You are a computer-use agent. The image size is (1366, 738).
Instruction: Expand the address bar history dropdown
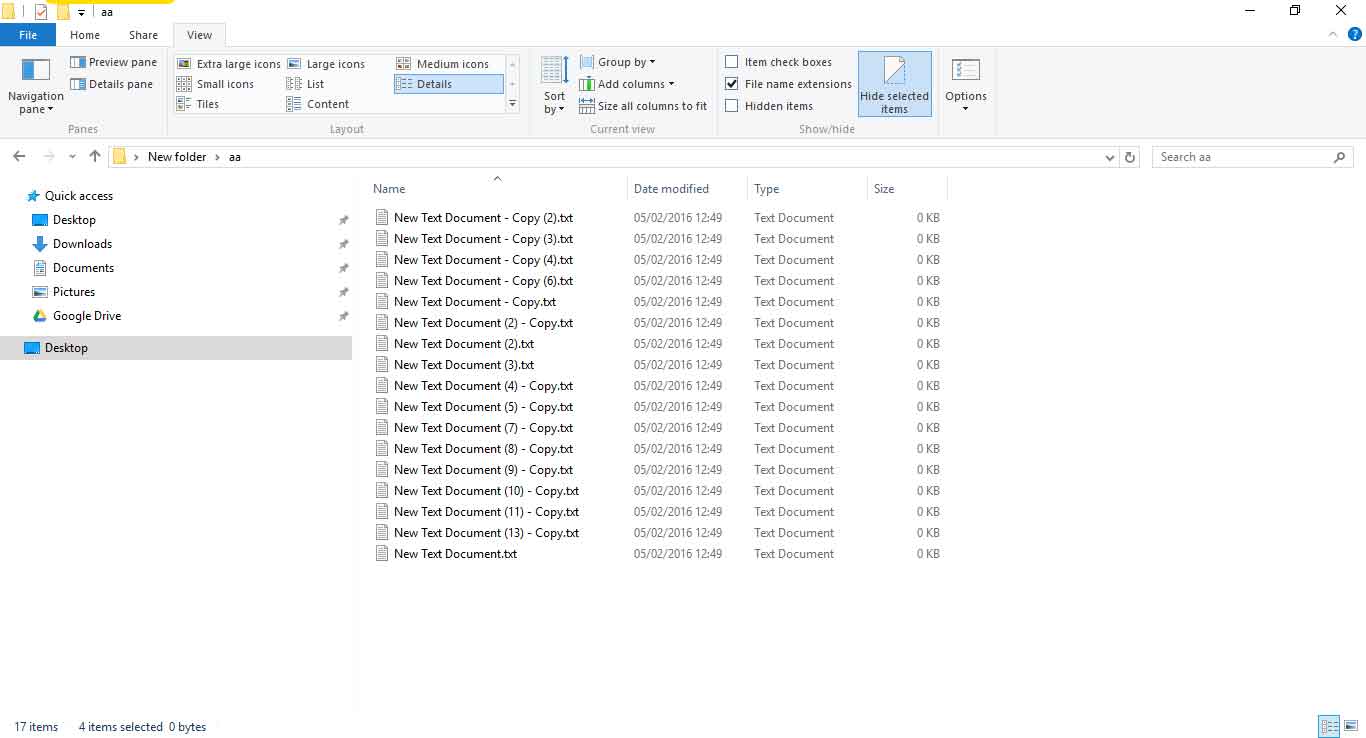pos(1110,157)
